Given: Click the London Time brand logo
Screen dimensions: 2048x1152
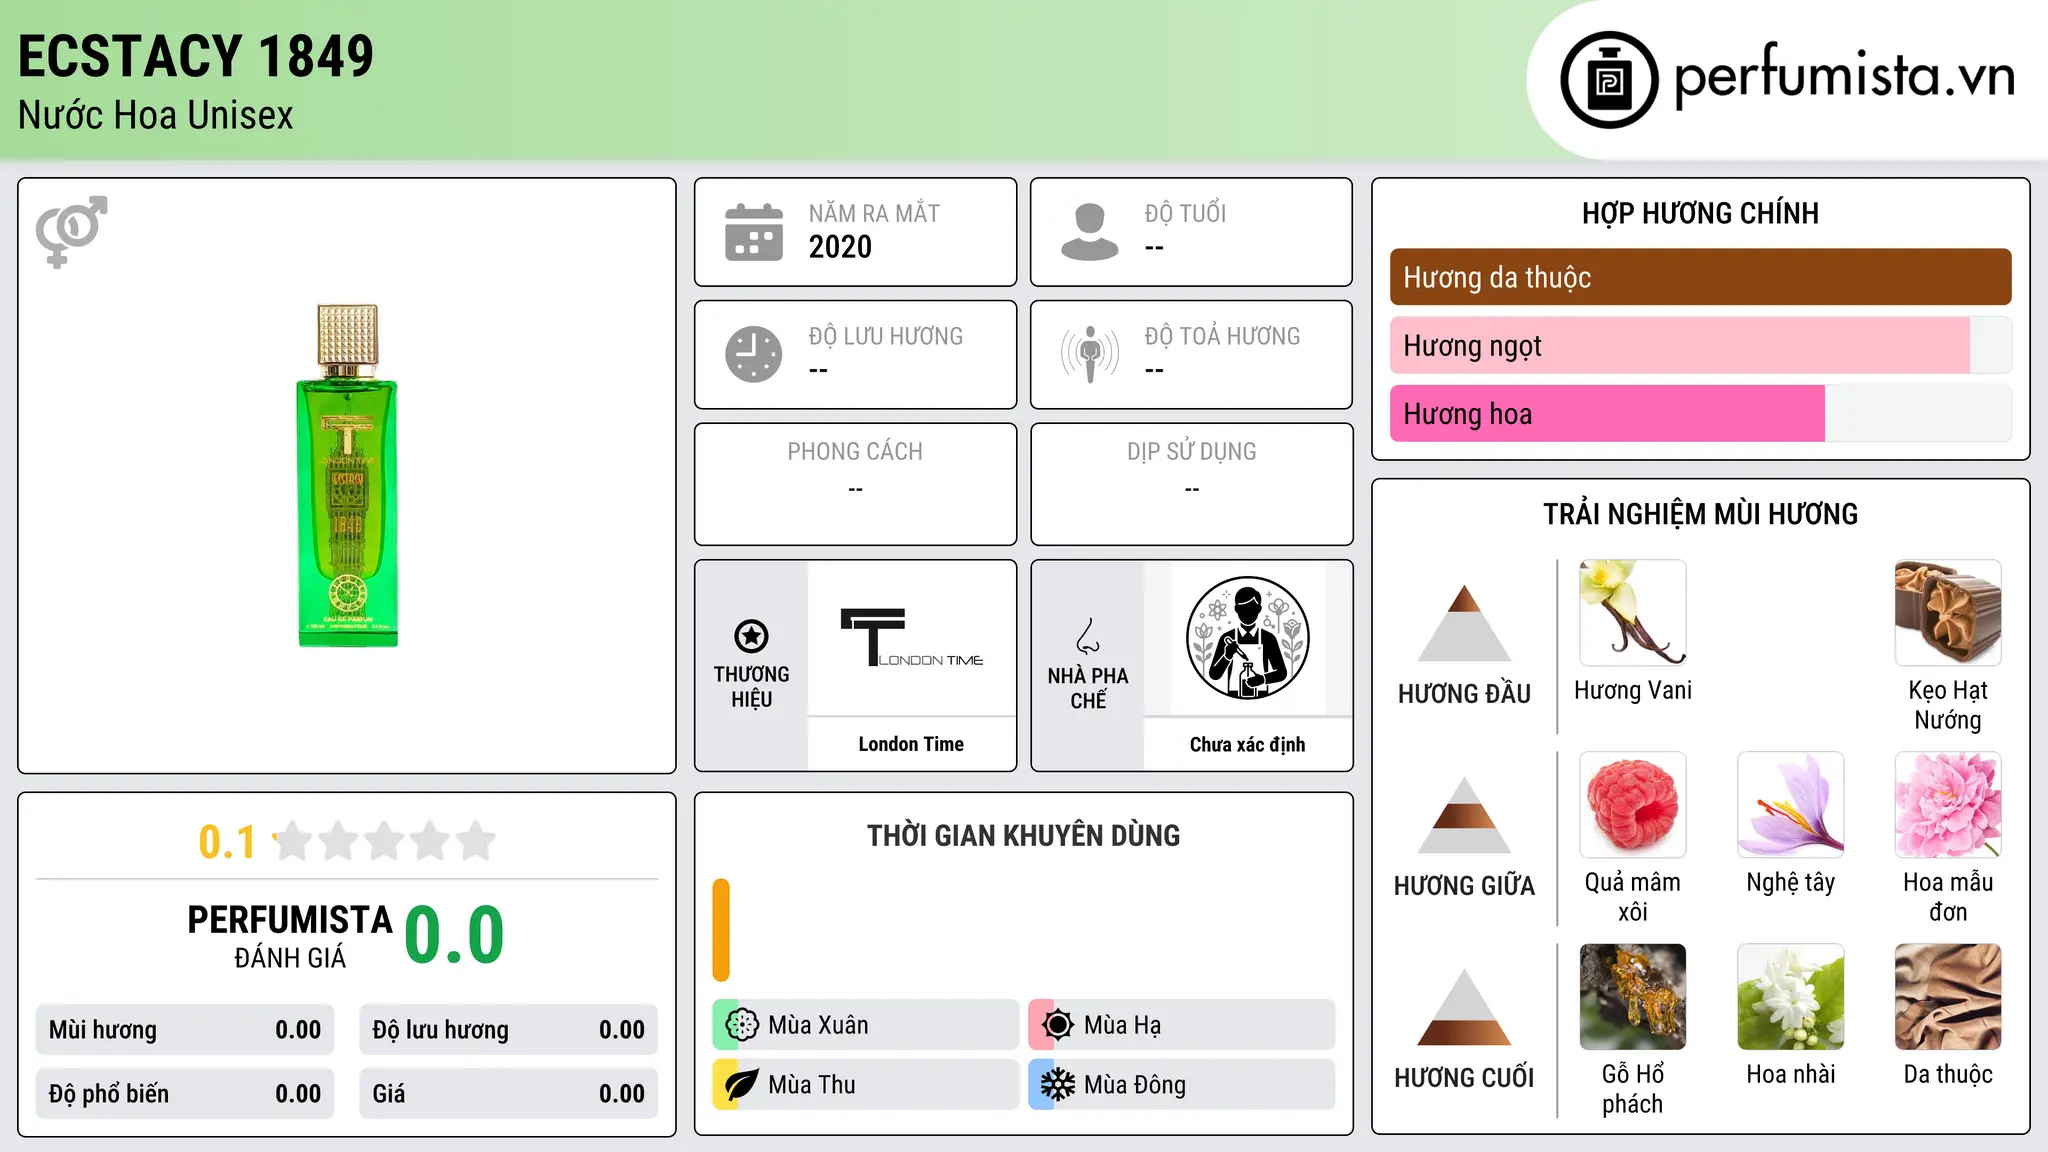Looking at the screenshot, I should click(912, 637).
